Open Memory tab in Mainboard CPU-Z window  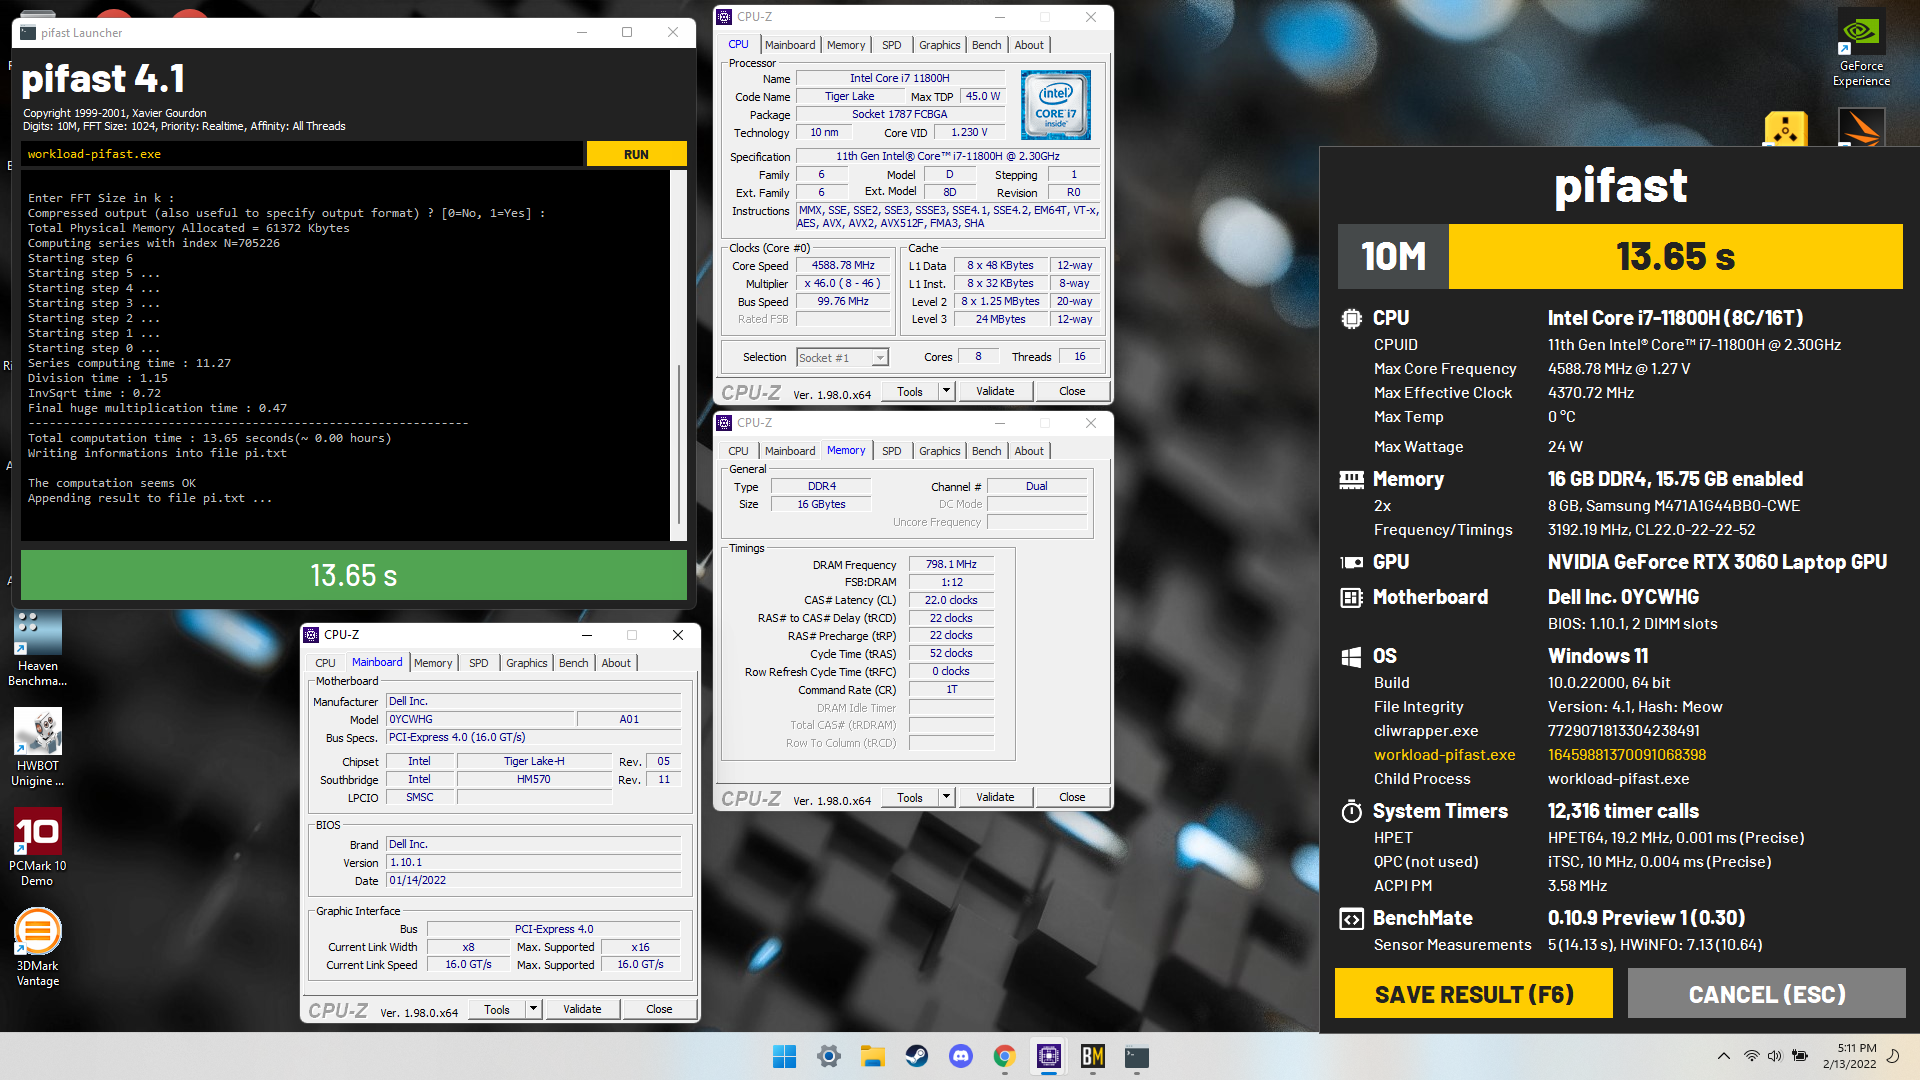(433, 663)
